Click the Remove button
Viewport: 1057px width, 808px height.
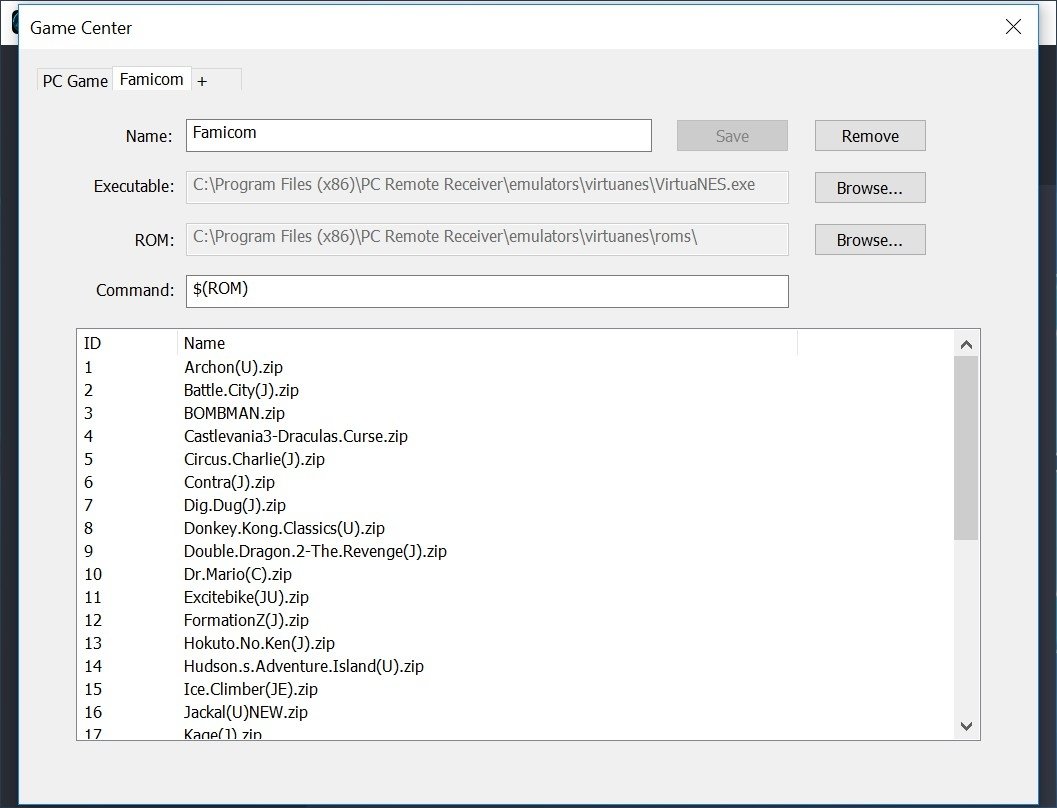pos(870,135)
